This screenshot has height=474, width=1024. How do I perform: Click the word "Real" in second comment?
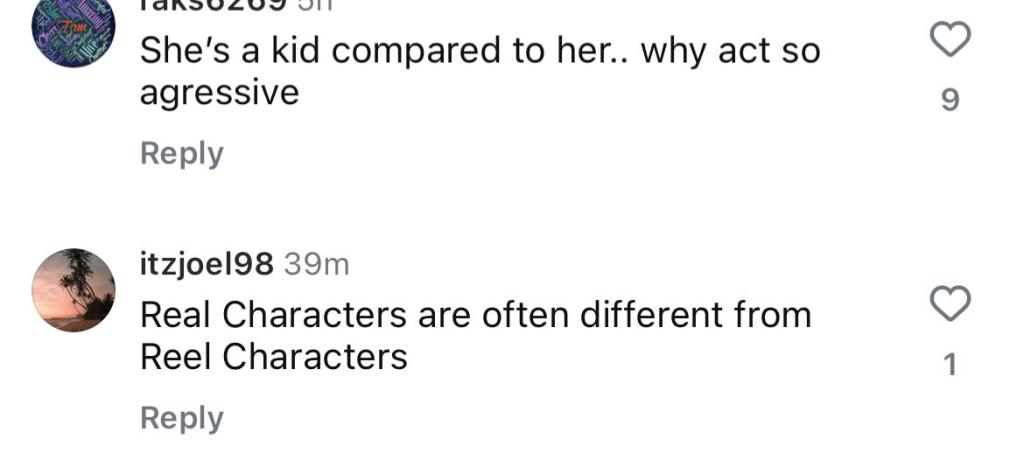tap(176, 315)
